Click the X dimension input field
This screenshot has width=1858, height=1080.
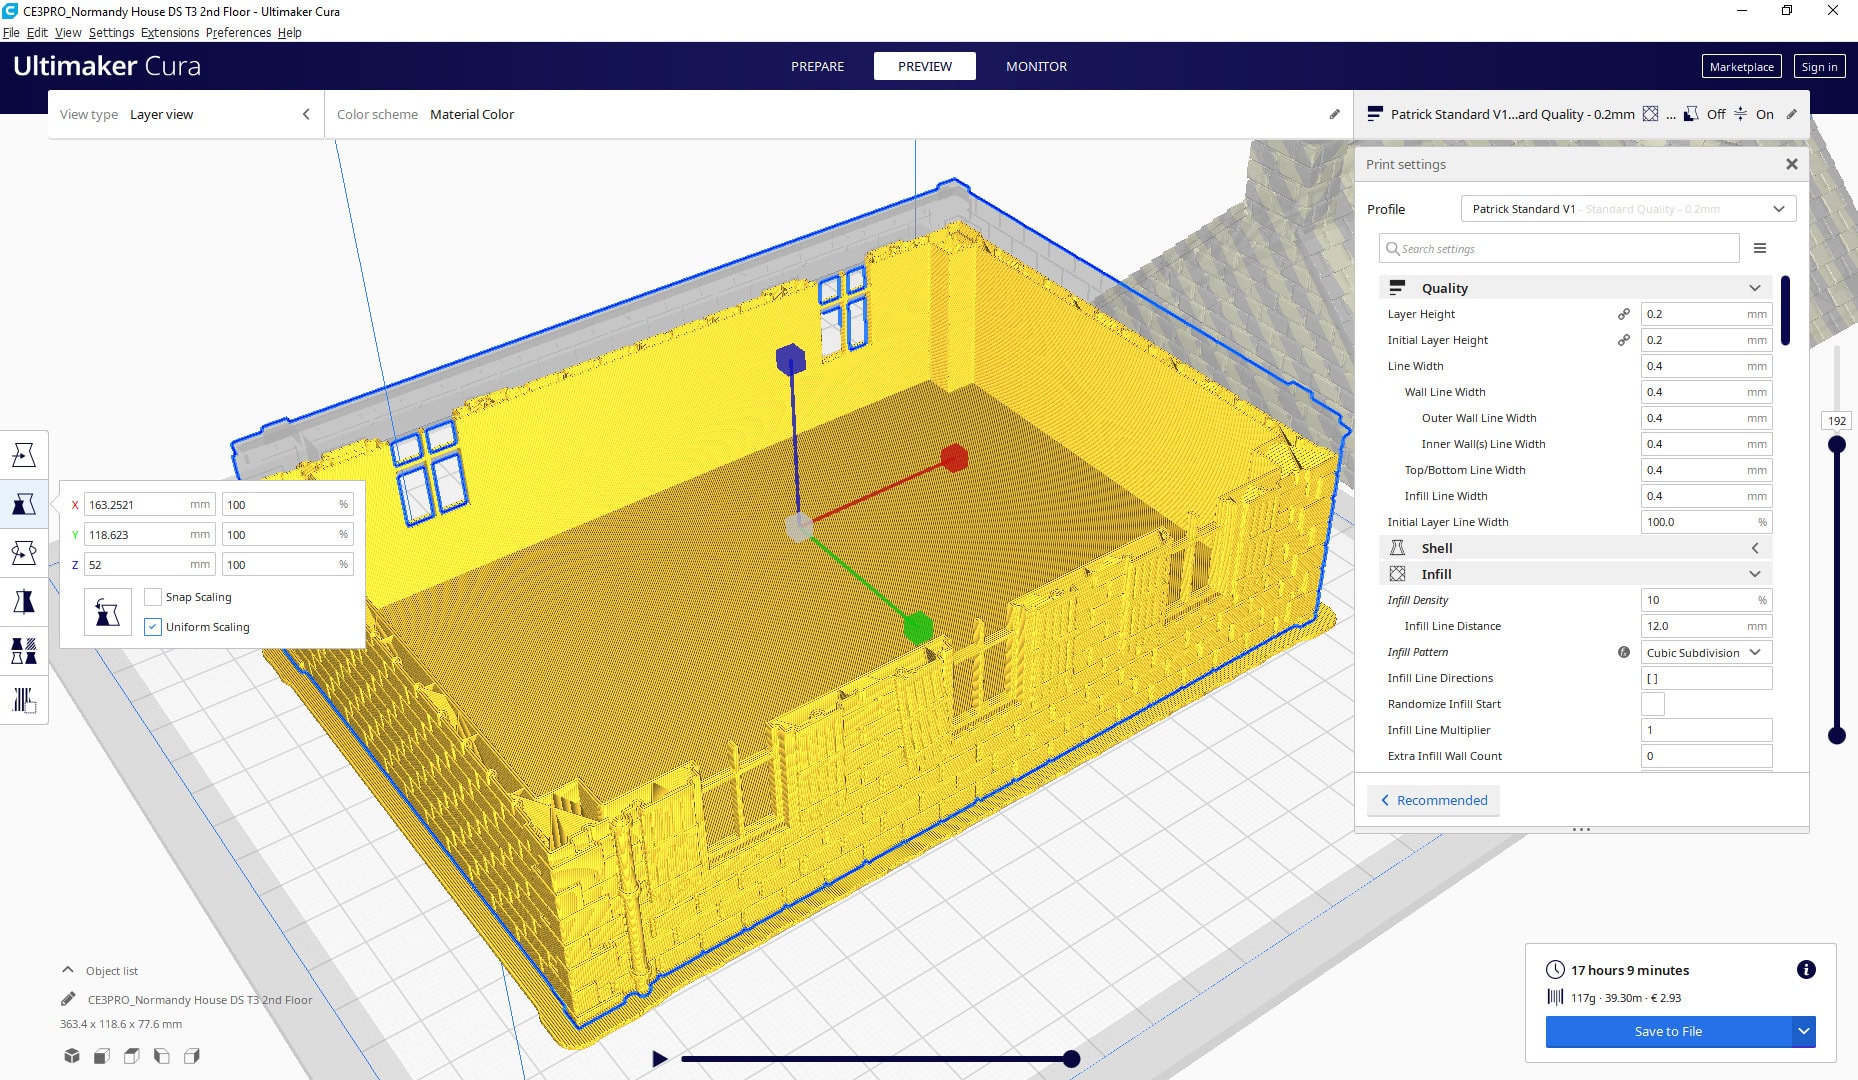click(149, 504)
